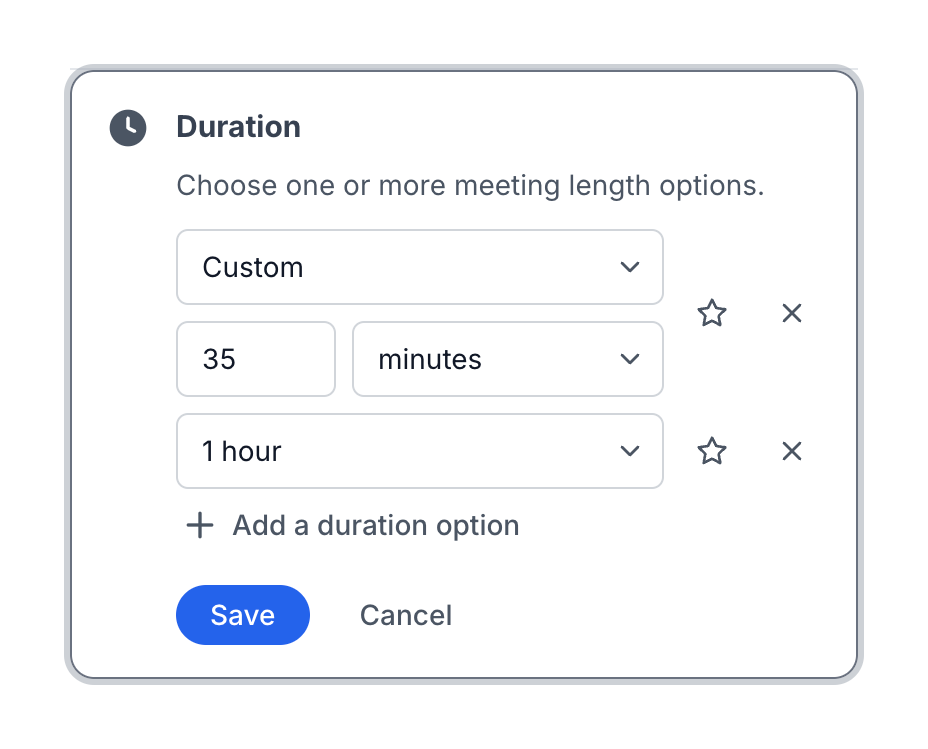Click the clock icon beside Duration
This screenshot has height=749, width=928.
[x=127, y=127]
